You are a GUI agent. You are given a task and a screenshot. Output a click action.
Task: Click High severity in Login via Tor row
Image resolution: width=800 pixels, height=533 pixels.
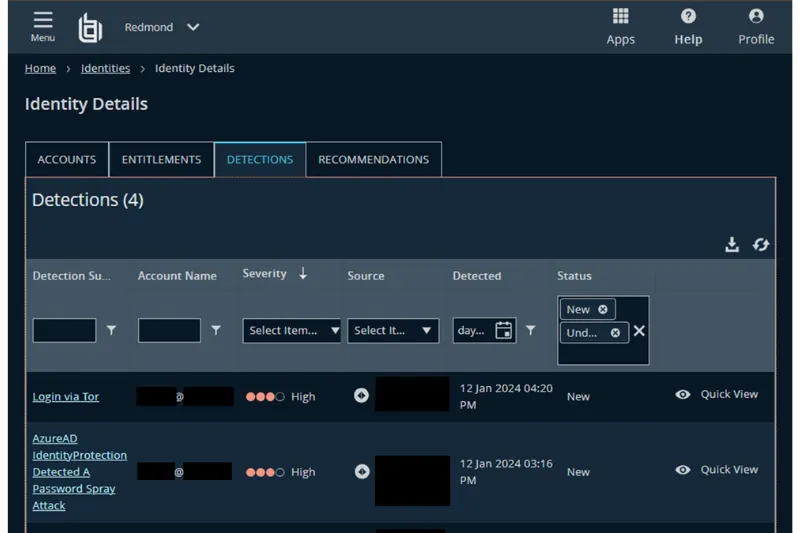[281, 397]
